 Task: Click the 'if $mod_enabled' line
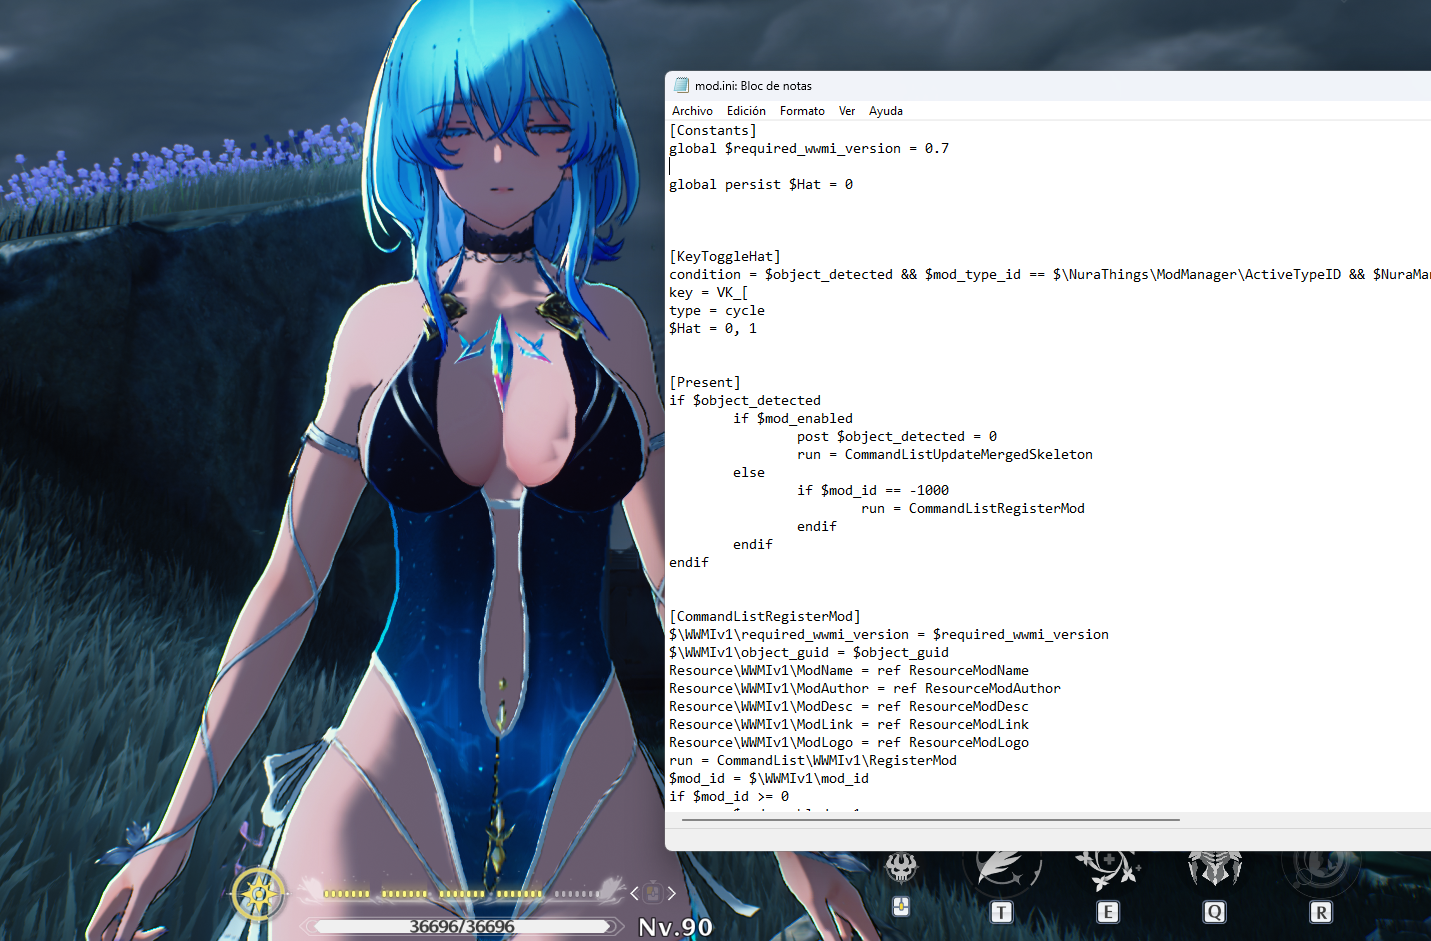[x=793, y=419]
